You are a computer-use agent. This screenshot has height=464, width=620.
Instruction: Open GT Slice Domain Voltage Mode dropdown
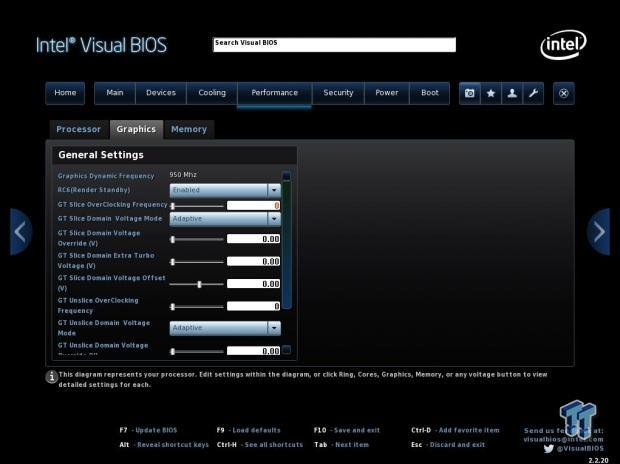[225, 219]
